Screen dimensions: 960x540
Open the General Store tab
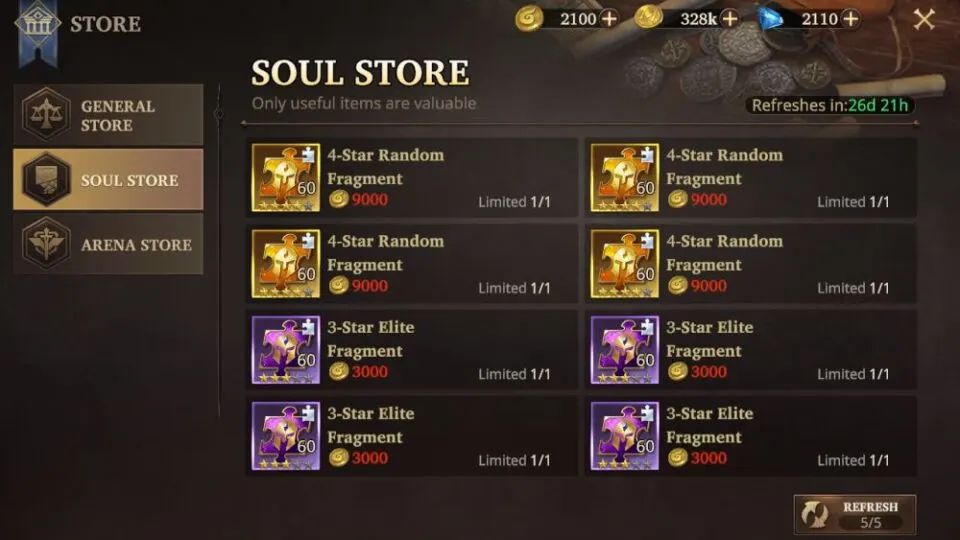(108, 114)
